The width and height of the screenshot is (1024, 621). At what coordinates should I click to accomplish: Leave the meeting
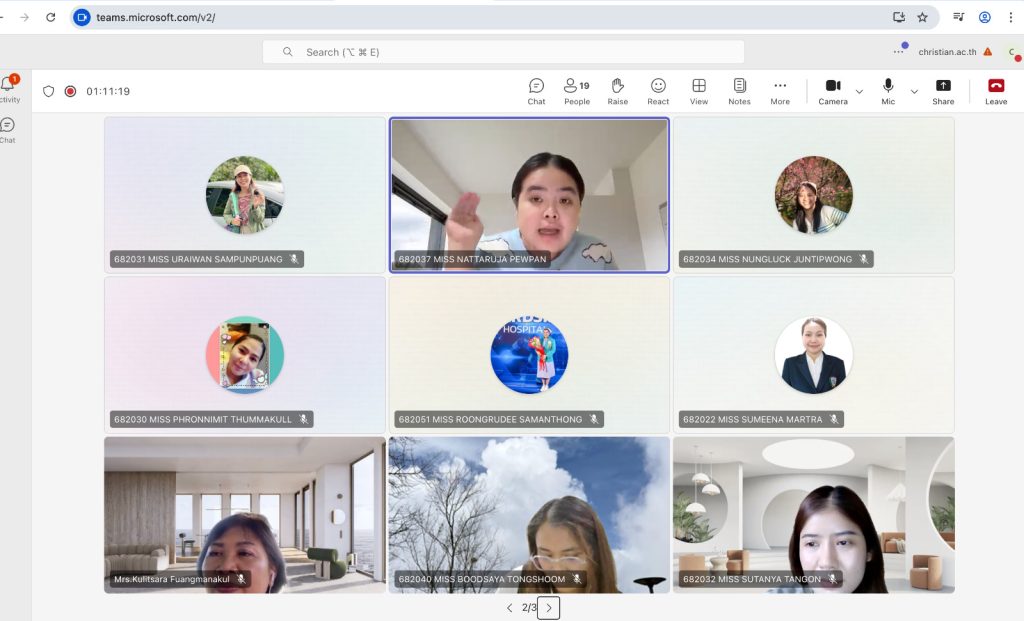[x=996, y=91]
